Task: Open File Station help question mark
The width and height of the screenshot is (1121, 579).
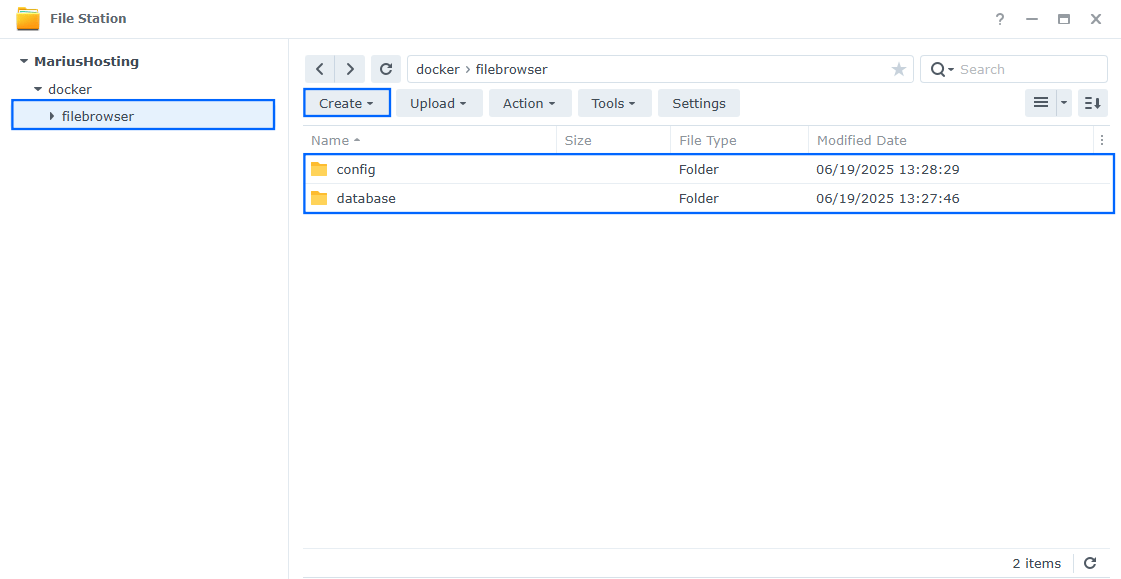Action: pyautogui.click(x=999, y=19)
